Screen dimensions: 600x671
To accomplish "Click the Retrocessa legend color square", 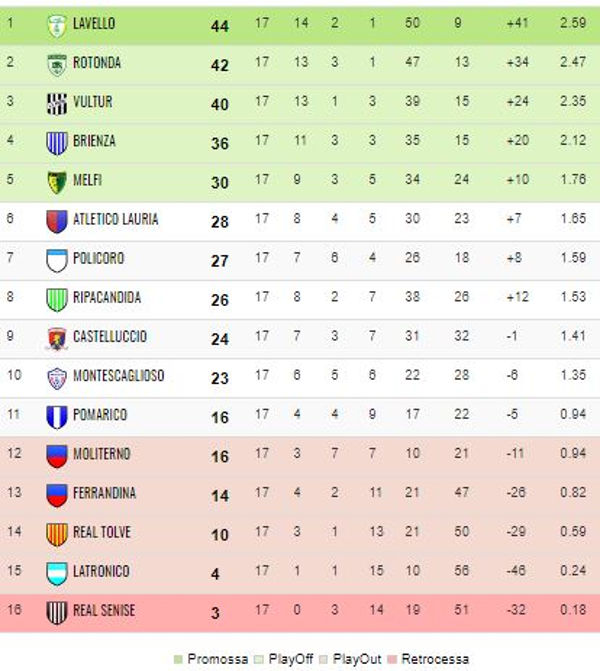I will click(x=392, y=659).
